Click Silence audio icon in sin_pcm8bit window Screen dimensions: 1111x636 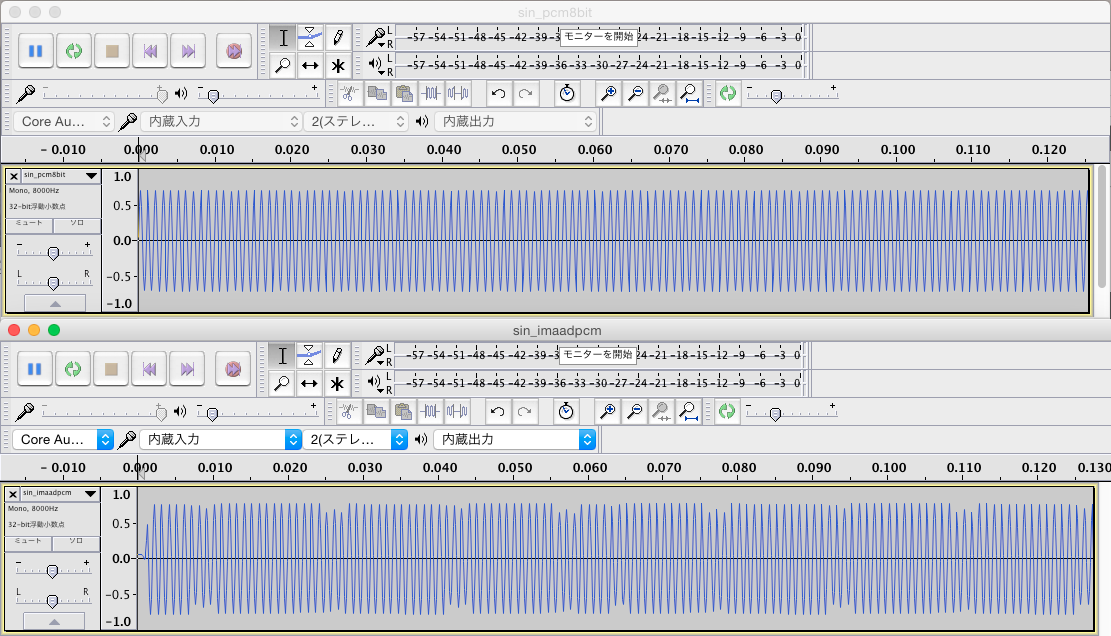point(458,93)
